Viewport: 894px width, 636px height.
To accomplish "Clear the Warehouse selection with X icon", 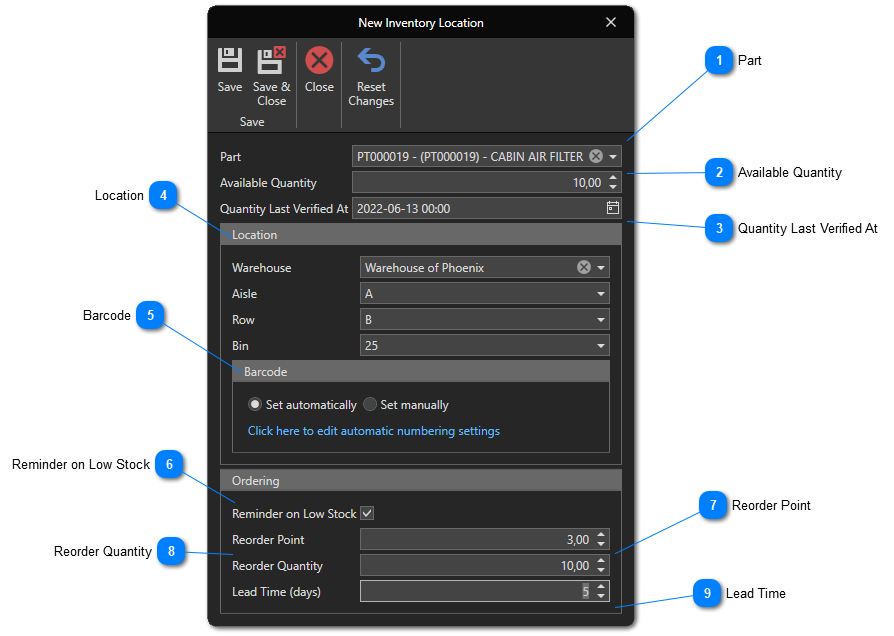I will [x=584, y=268].
